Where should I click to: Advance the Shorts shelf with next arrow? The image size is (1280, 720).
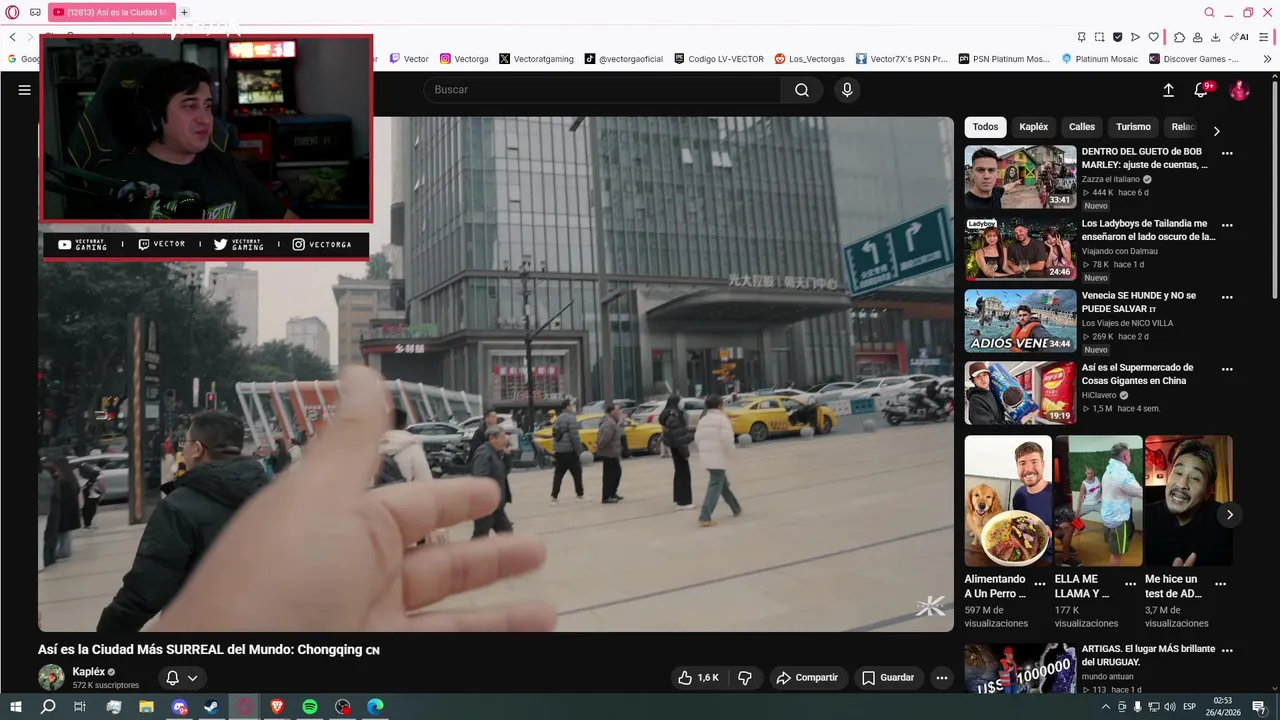1229,514
